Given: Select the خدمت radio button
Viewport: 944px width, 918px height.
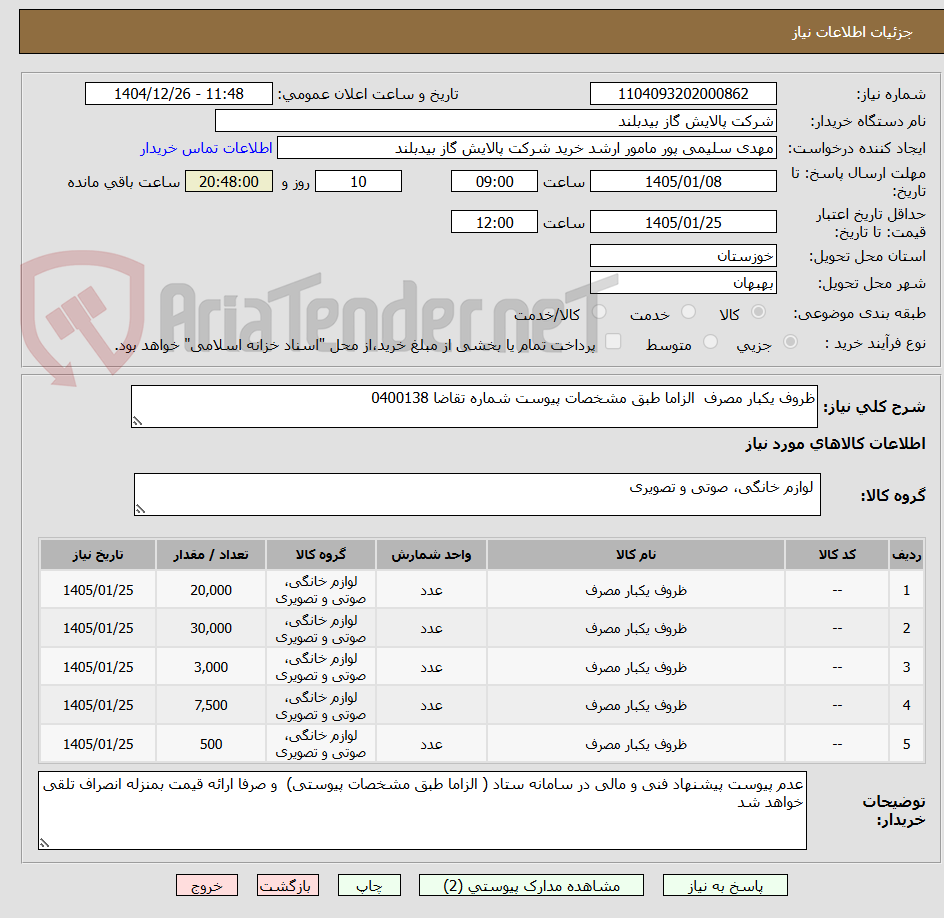Looking at the screenshot, I should click(688, 311).
